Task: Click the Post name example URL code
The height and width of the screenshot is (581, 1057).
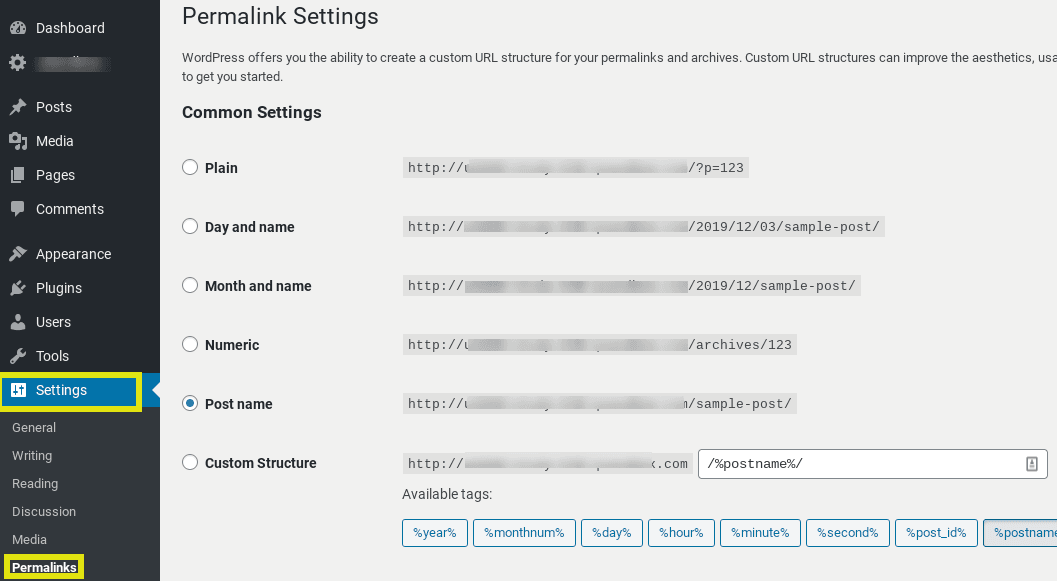Action: [x=600, y=404]
